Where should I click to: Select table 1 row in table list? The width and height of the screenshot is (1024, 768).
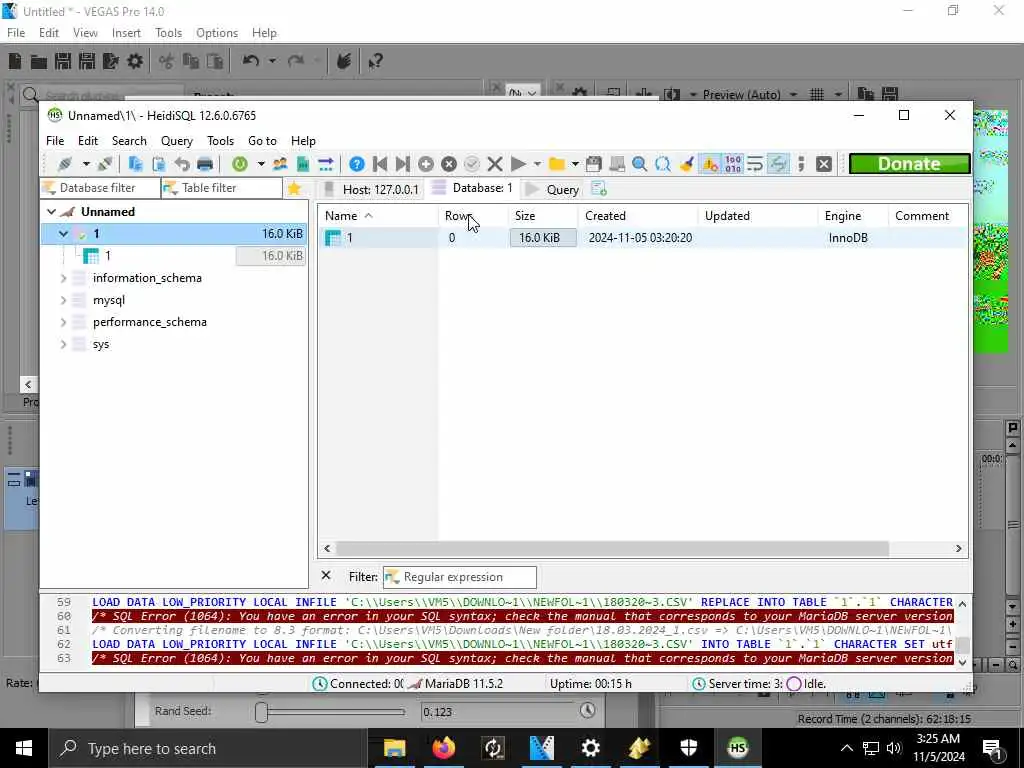(x=643, y=238)
